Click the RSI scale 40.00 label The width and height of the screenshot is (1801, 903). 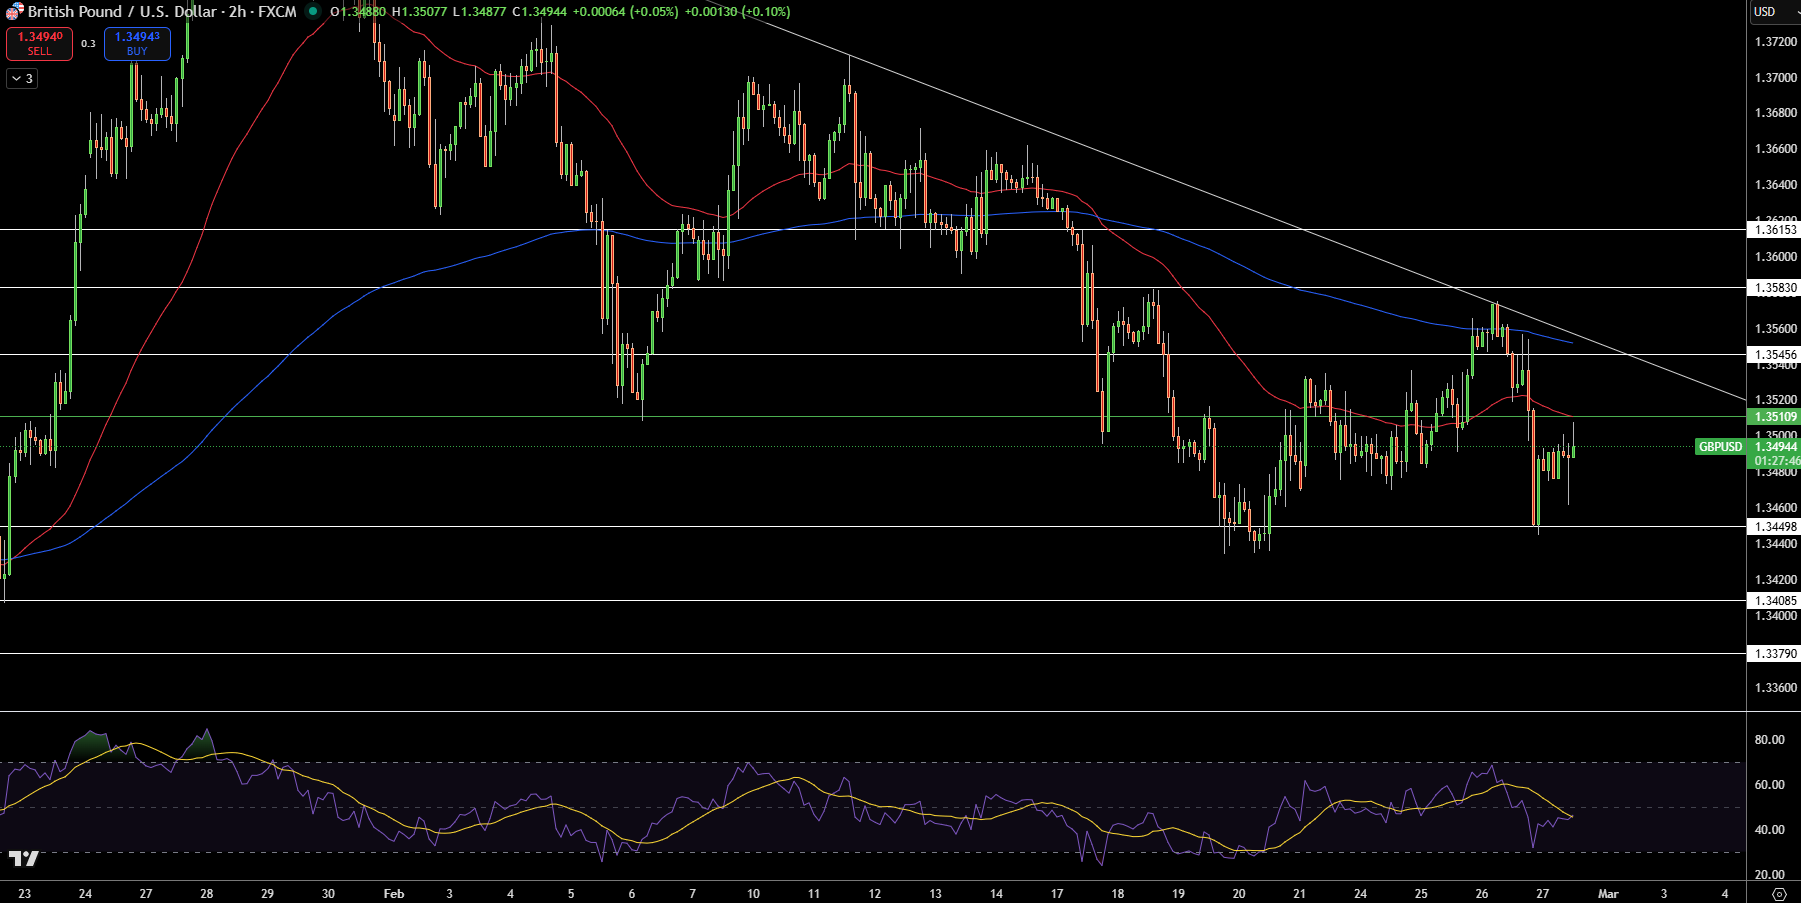tap(1769, 829)
